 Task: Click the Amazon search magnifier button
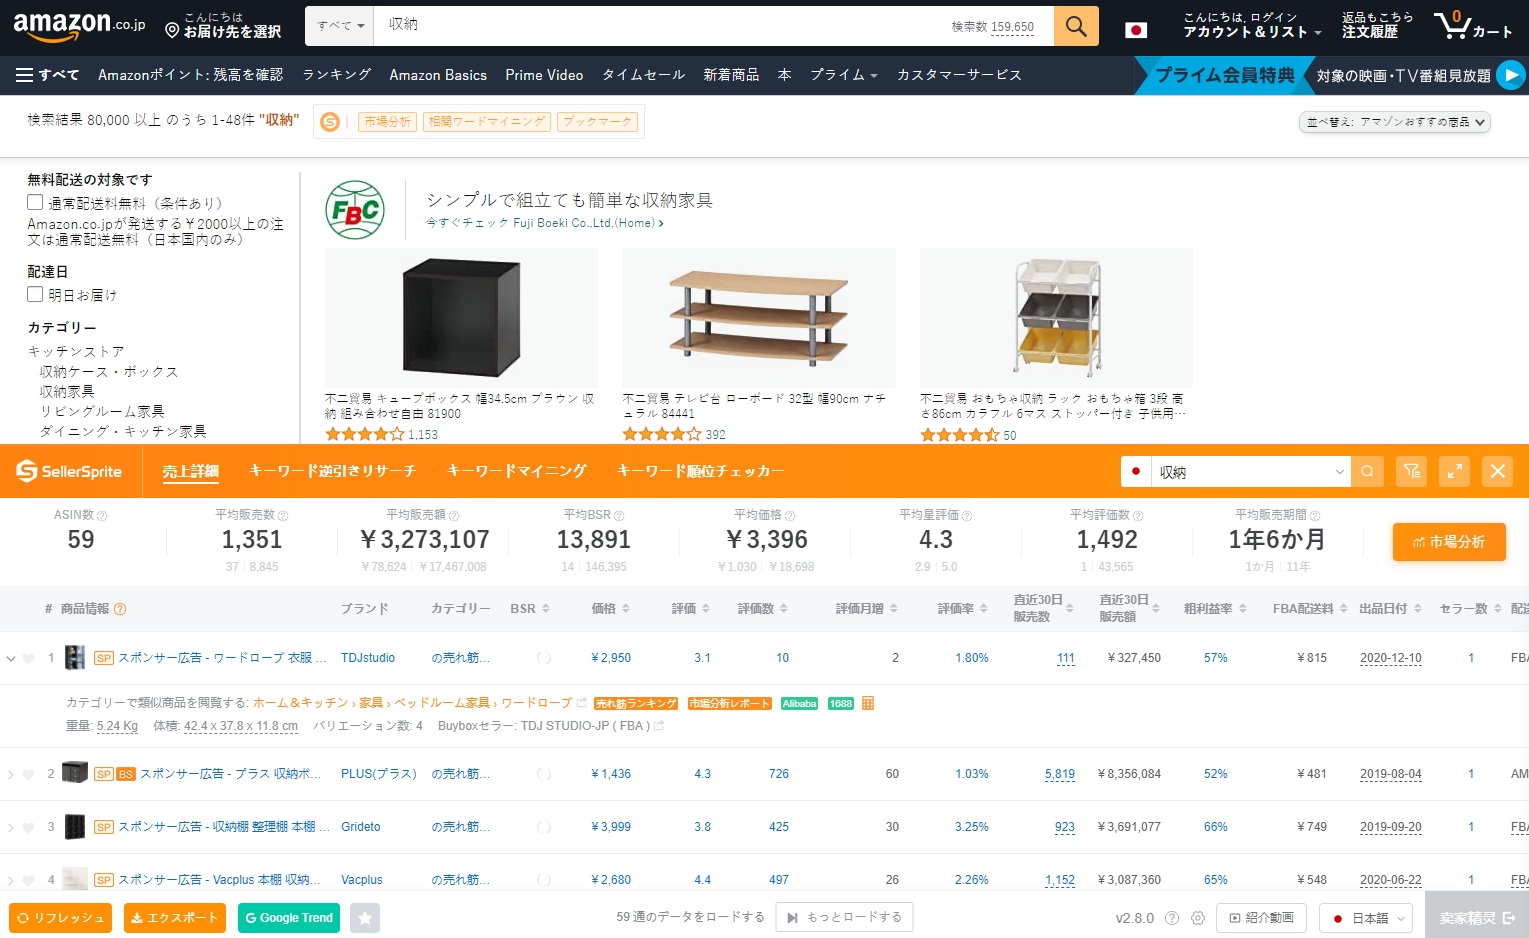pyautogui.click(x=1076, y=26)
